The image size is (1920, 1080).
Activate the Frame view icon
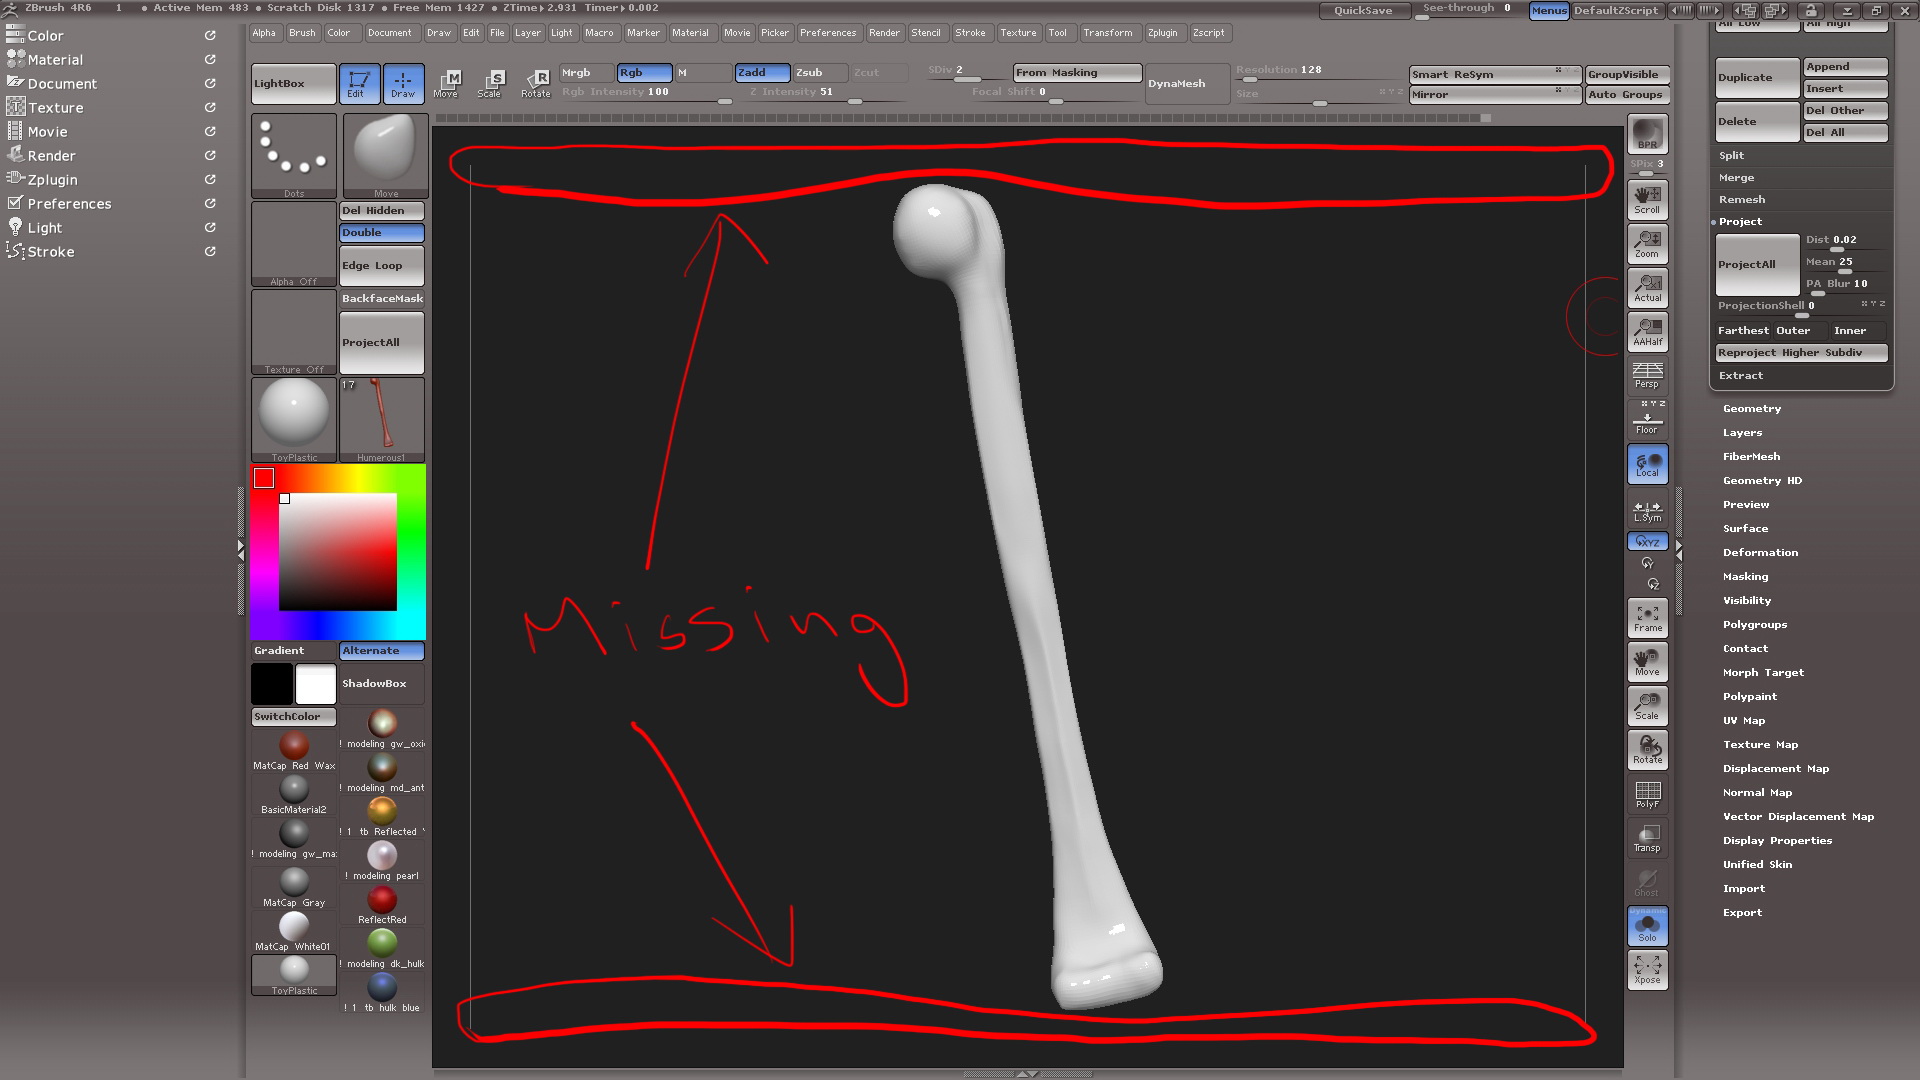click(1646, 618)
